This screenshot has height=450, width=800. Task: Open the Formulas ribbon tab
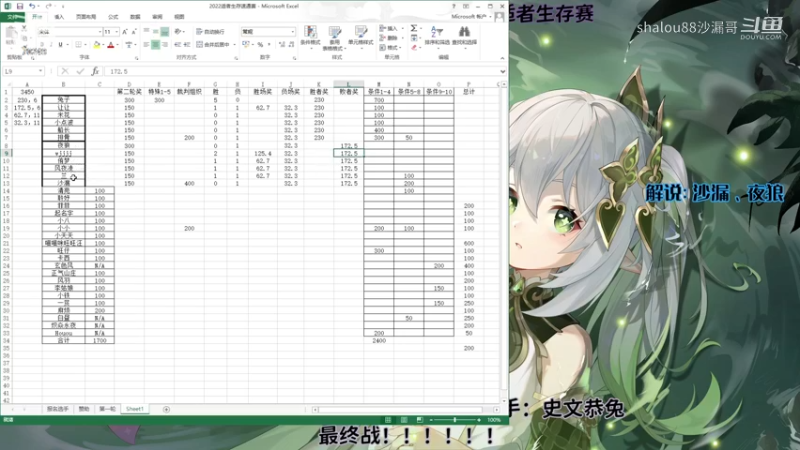pyautogui.click(x=113, y=17)
